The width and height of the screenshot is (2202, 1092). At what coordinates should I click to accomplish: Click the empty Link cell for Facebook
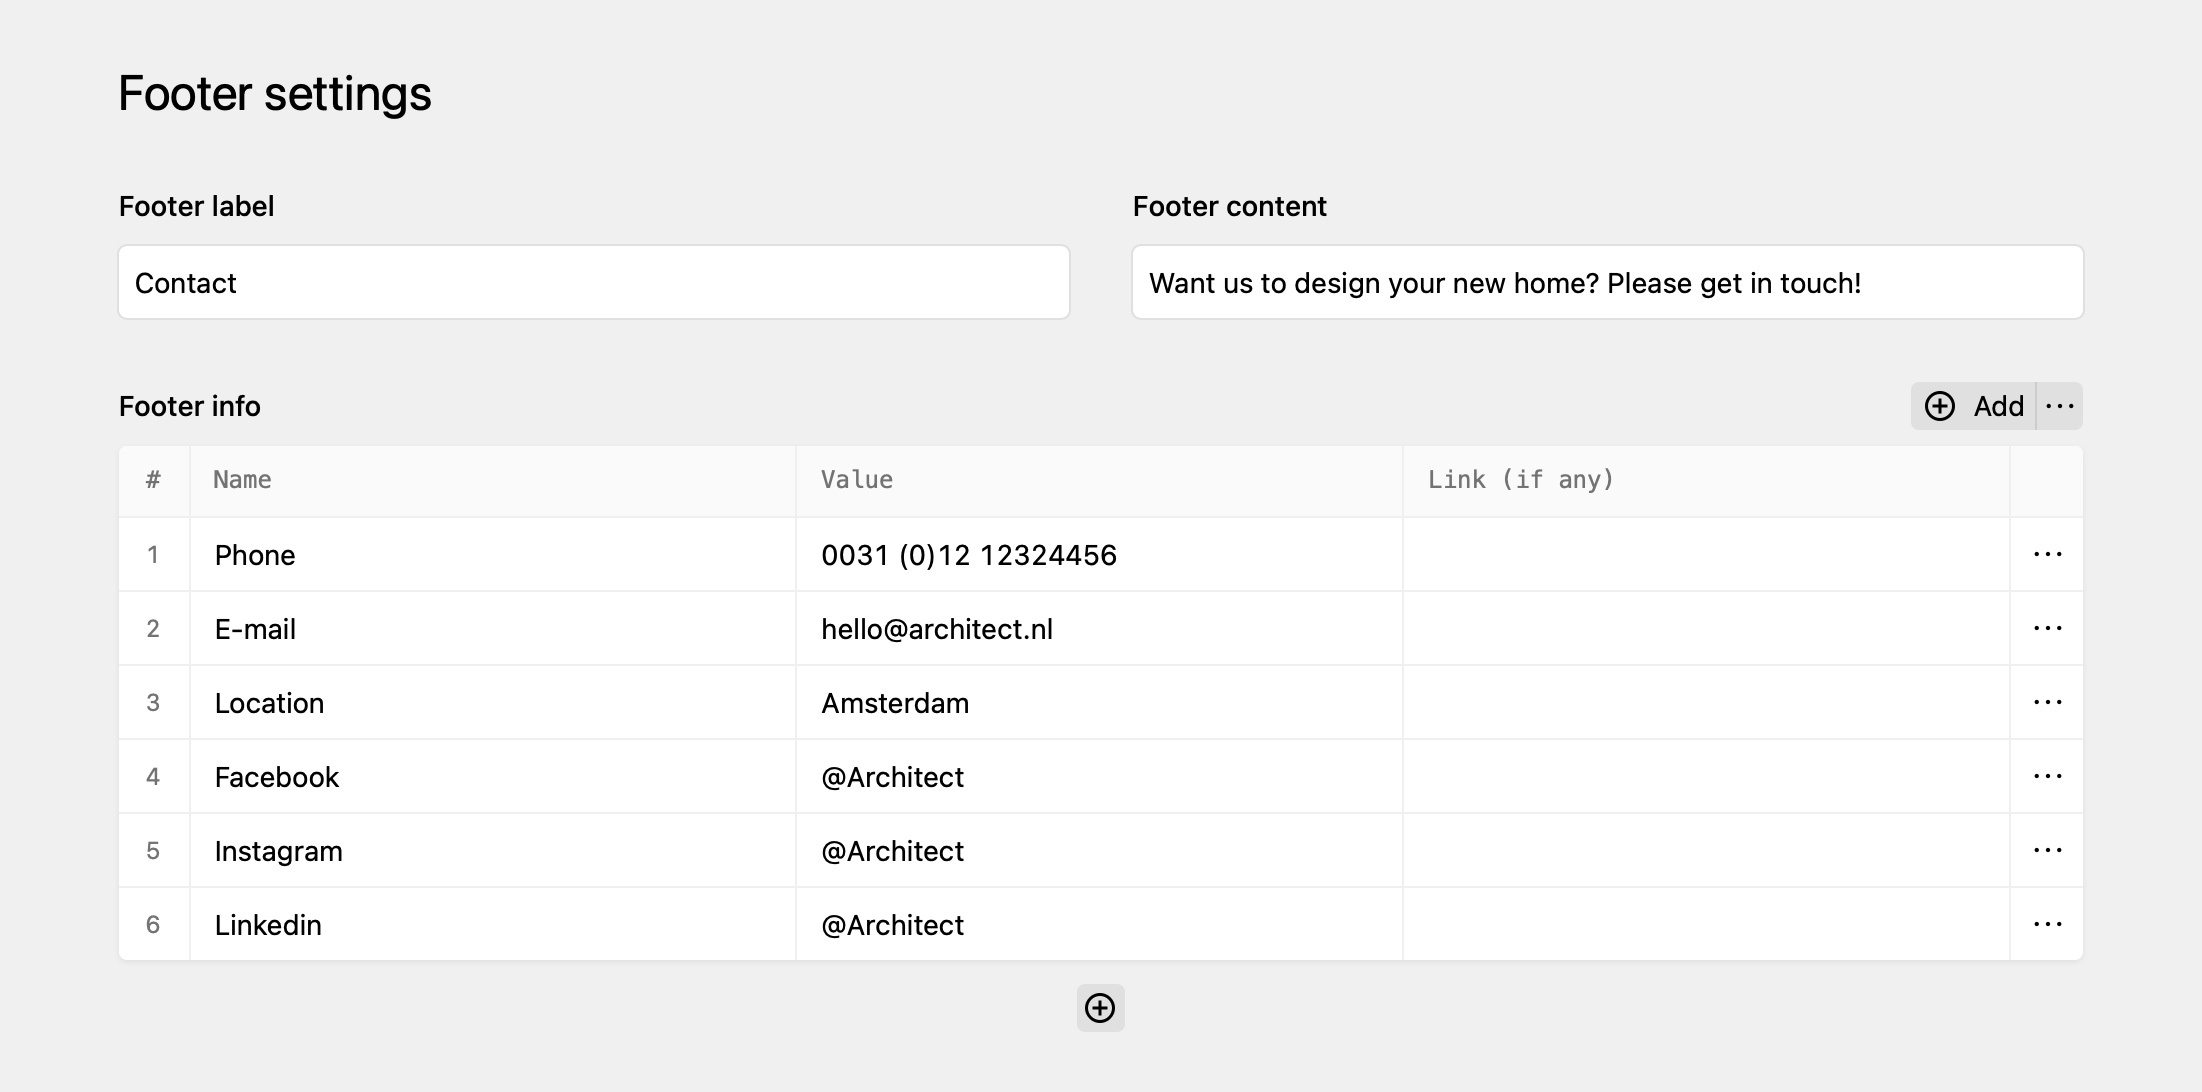(x=1706, y=777)
